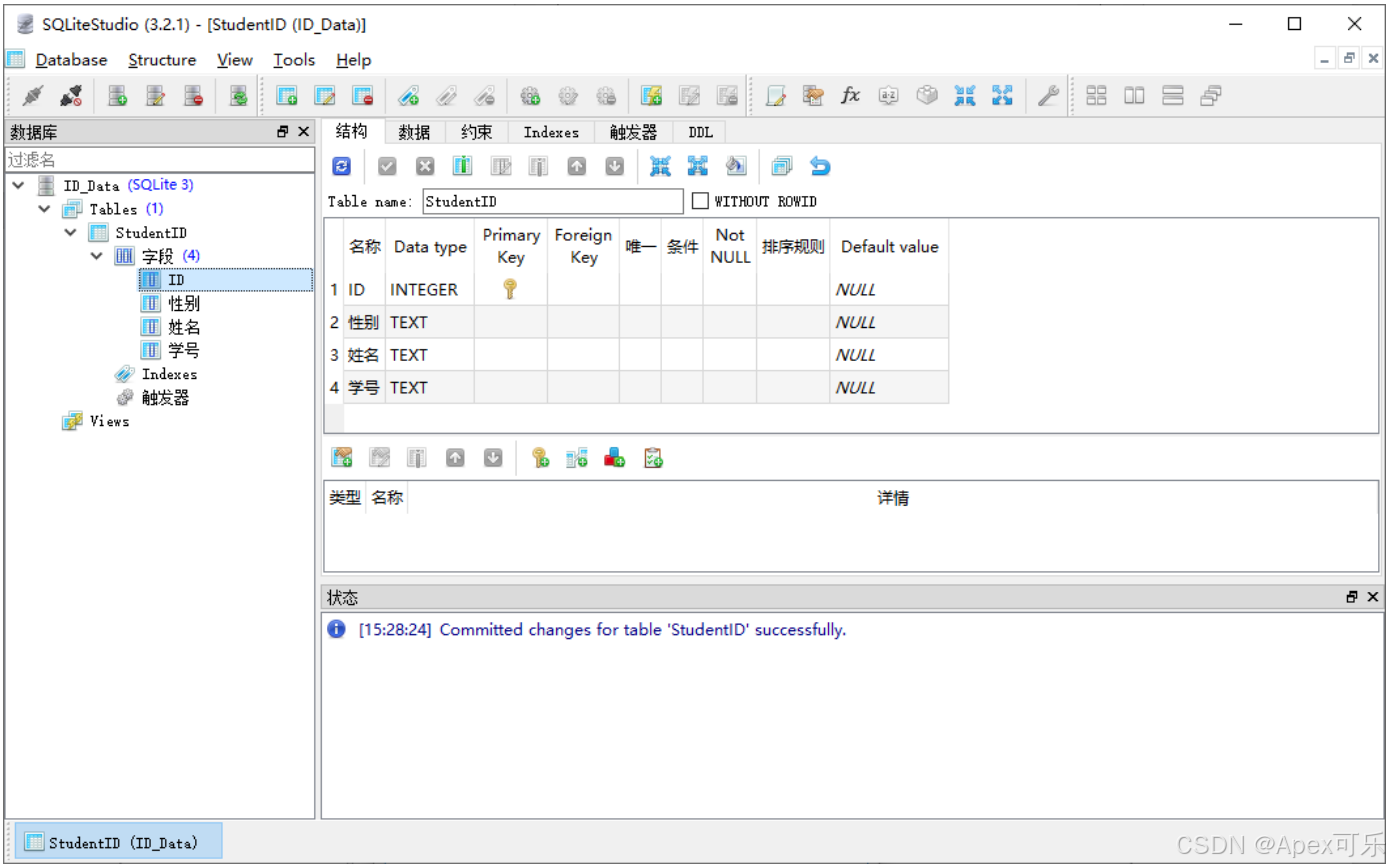Open the Help menu
The width and height of the screenshot is (1390, 868).
click(354, 60)
